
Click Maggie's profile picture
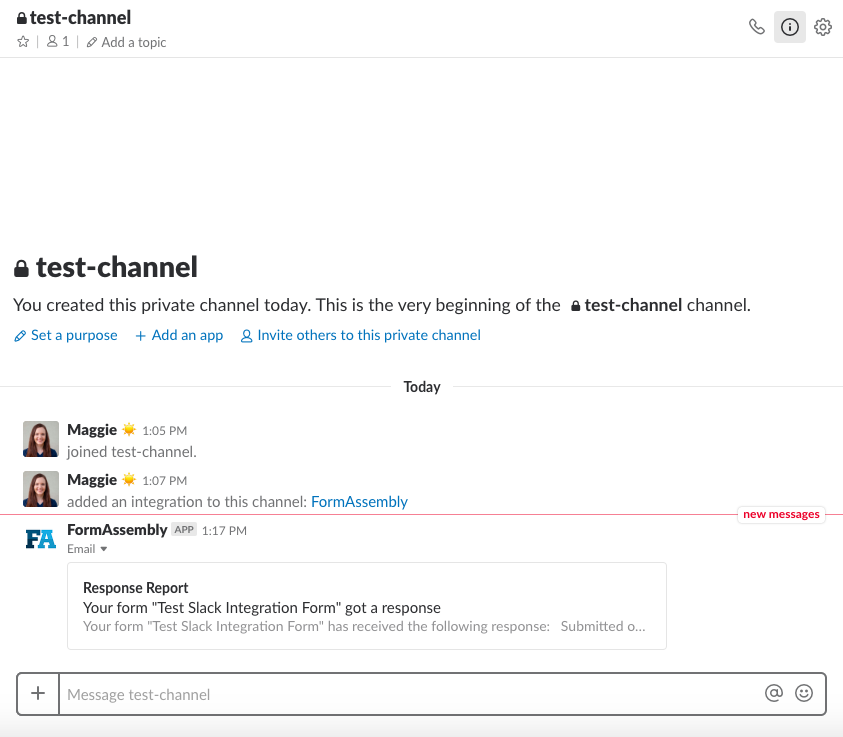click(40, 438)
